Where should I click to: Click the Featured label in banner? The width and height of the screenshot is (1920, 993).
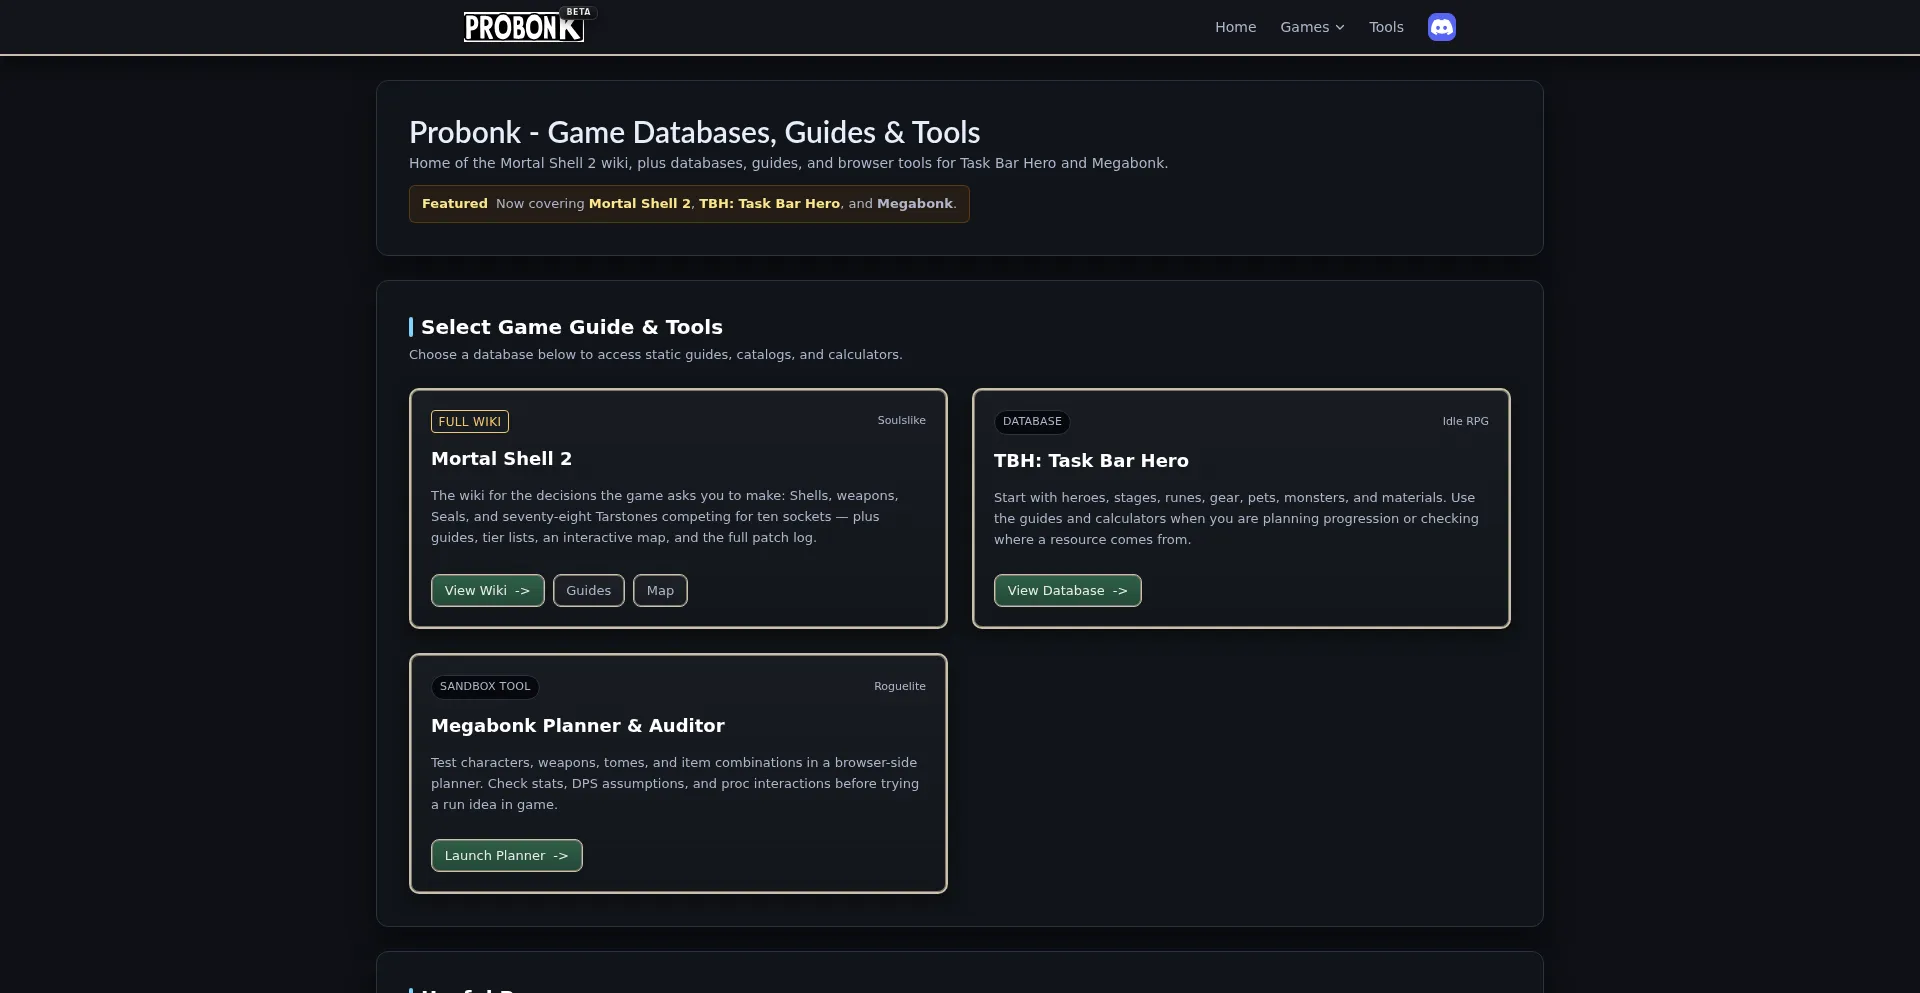coord(455,203)
